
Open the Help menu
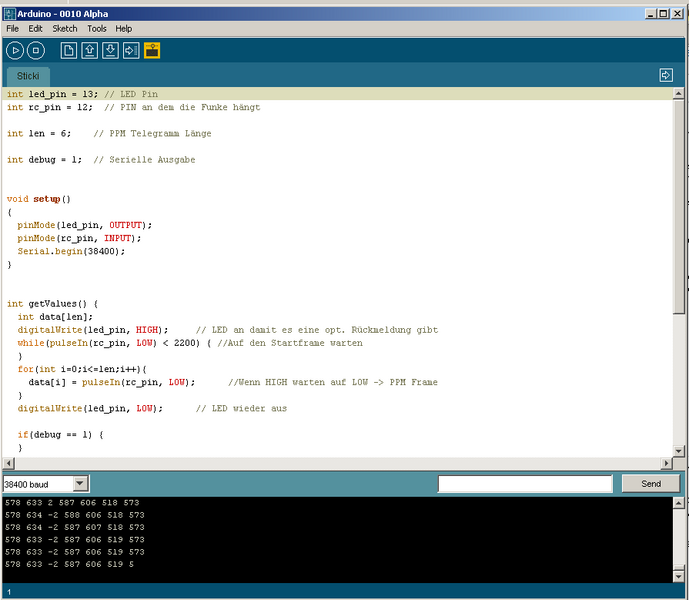click(x=124, y=29)
